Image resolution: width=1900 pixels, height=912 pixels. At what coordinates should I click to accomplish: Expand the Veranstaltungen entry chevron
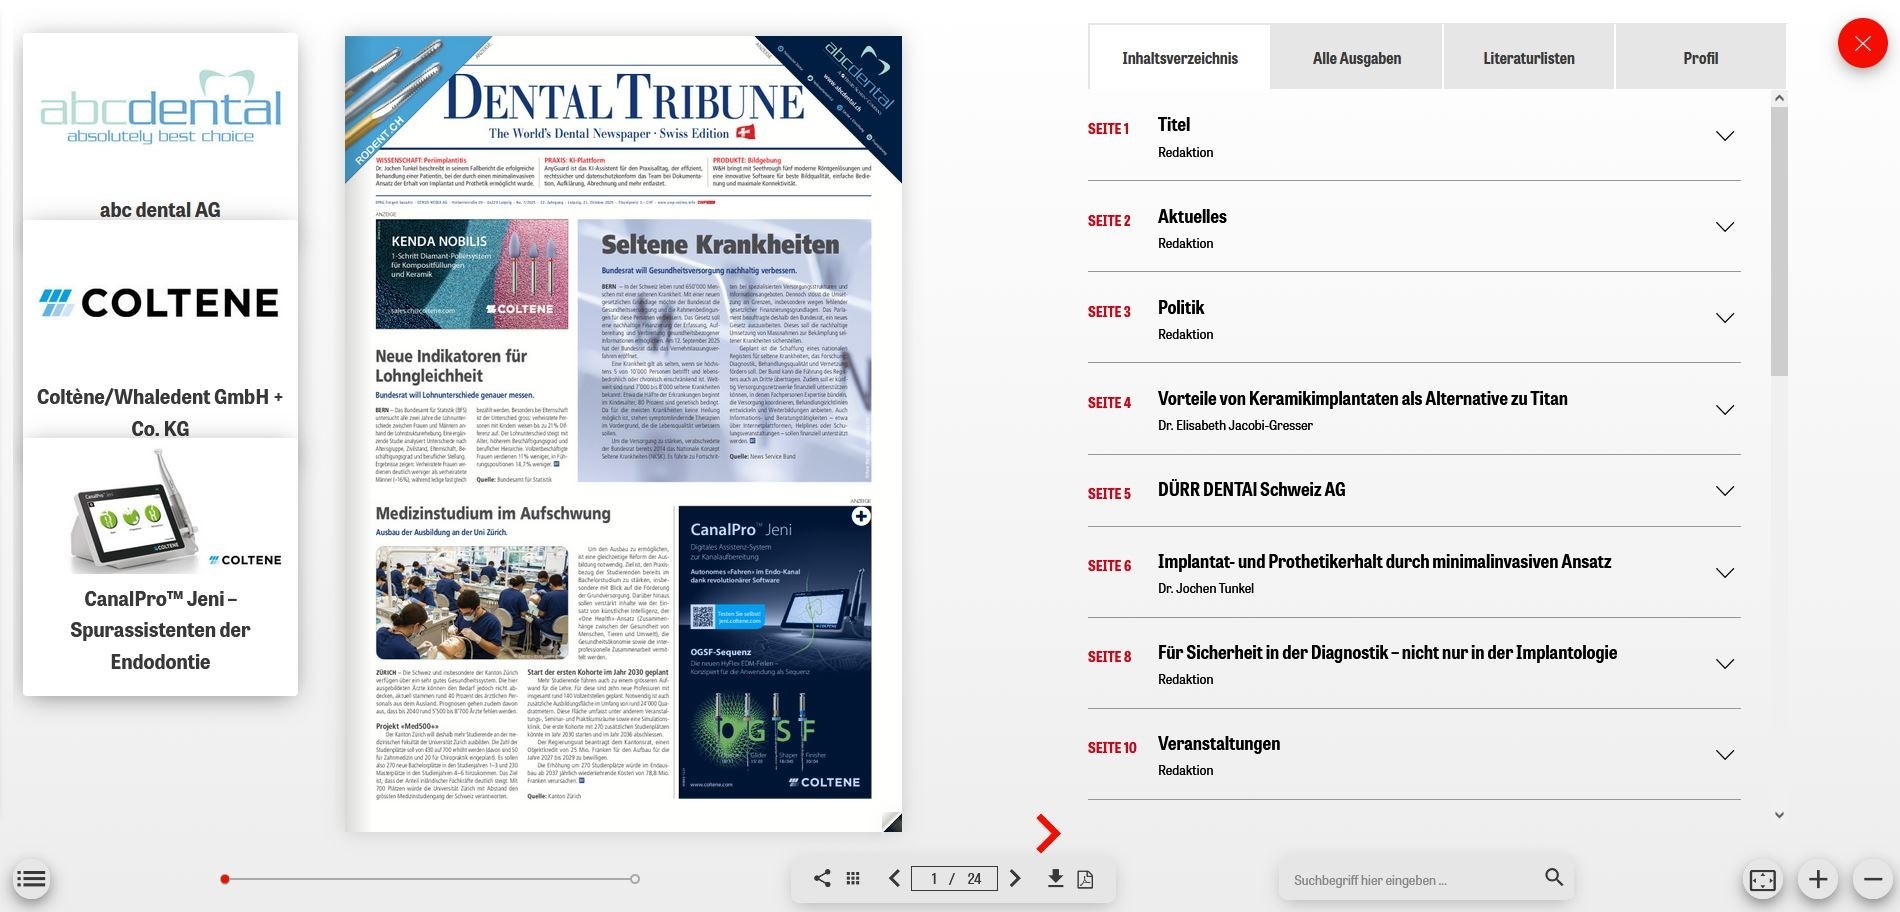tap(1724, 755)
